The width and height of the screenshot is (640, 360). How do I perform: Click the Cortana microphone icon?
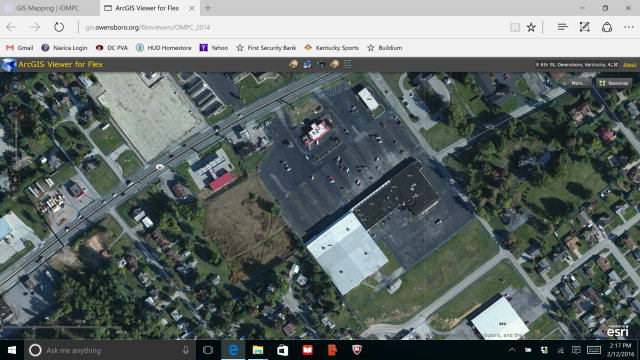186,350
